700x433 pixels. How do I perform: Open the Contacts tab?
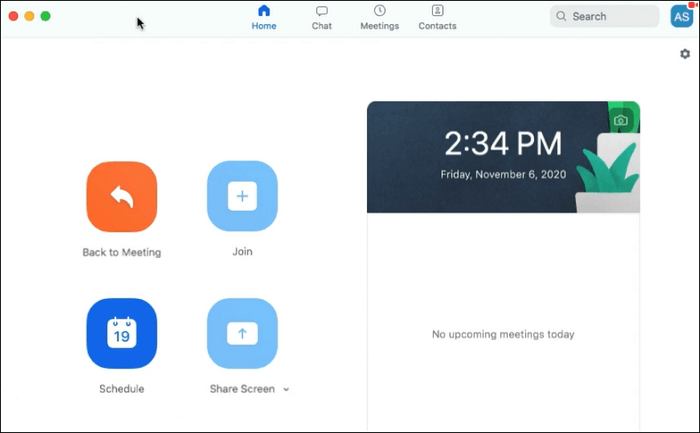(437, 17)
